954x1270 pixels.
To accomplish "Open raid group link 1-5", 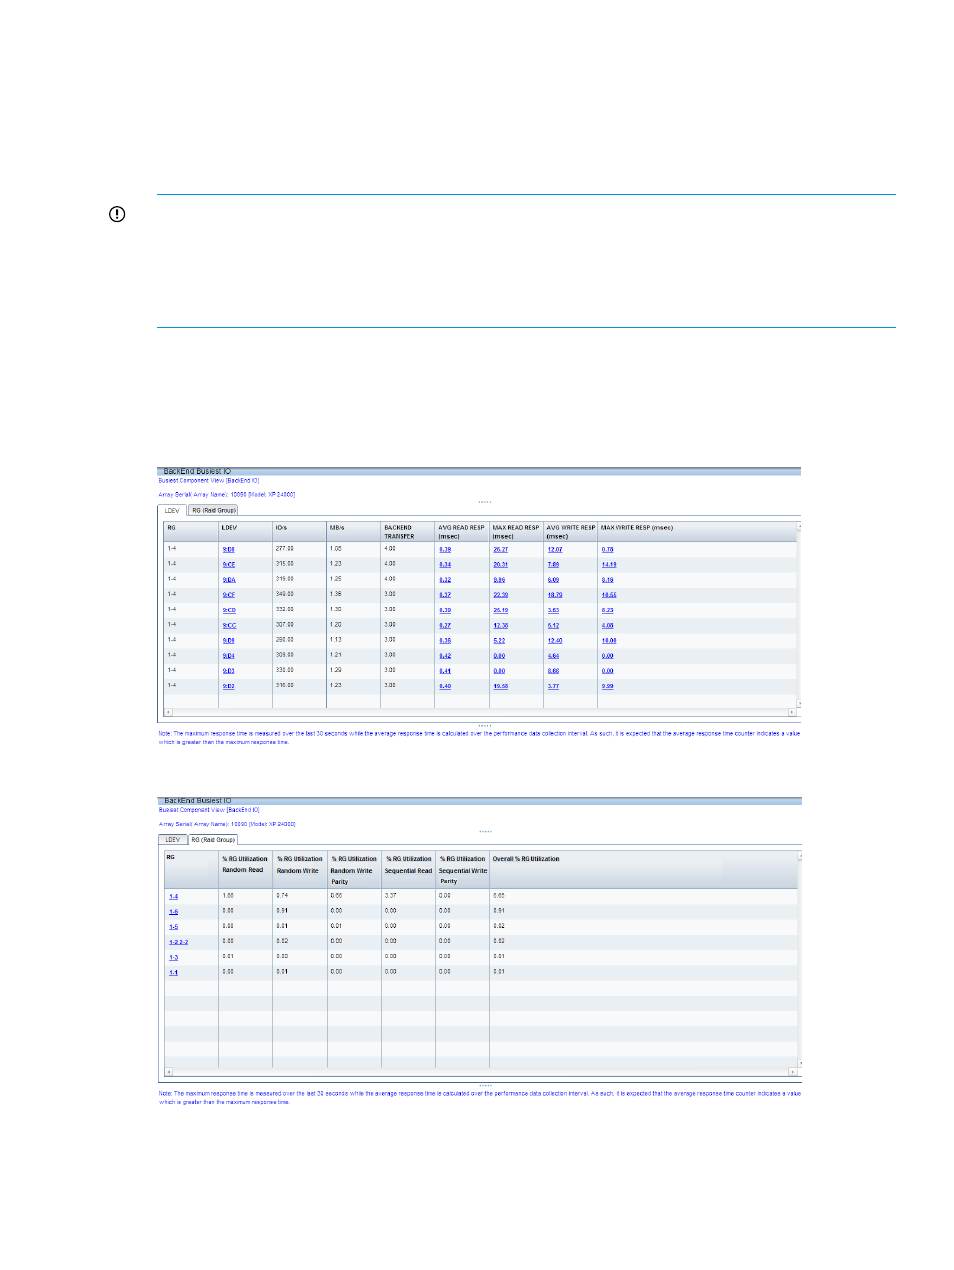I will (x=174, y=927).
